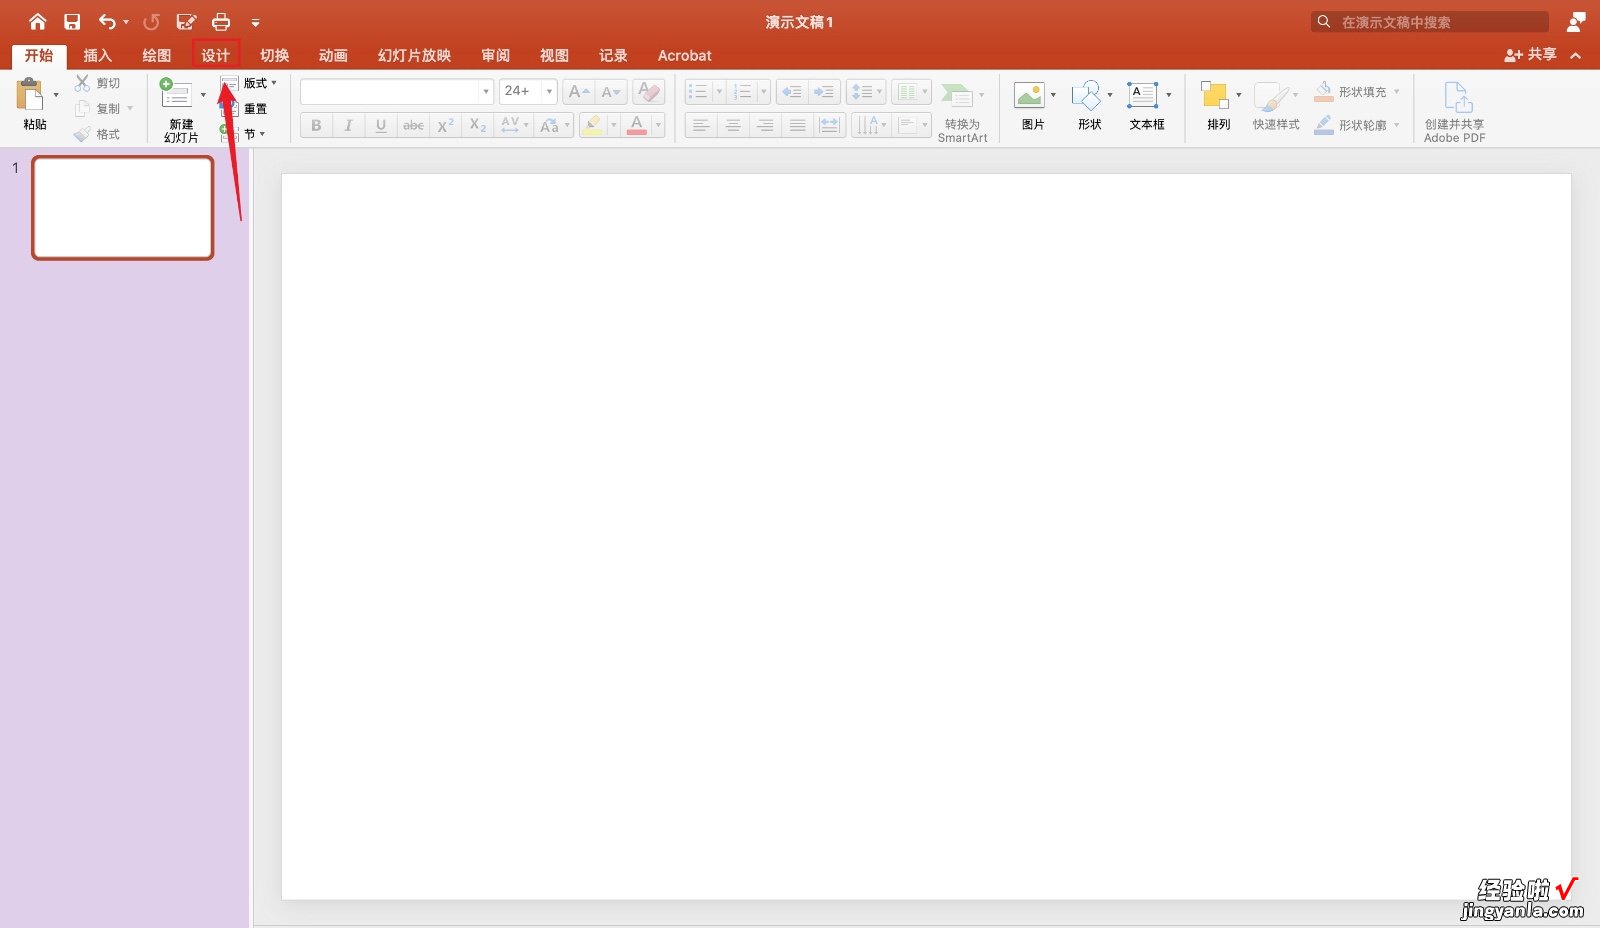Click the Copy (复制) button

pyautogui.click(x=98, y=108)
